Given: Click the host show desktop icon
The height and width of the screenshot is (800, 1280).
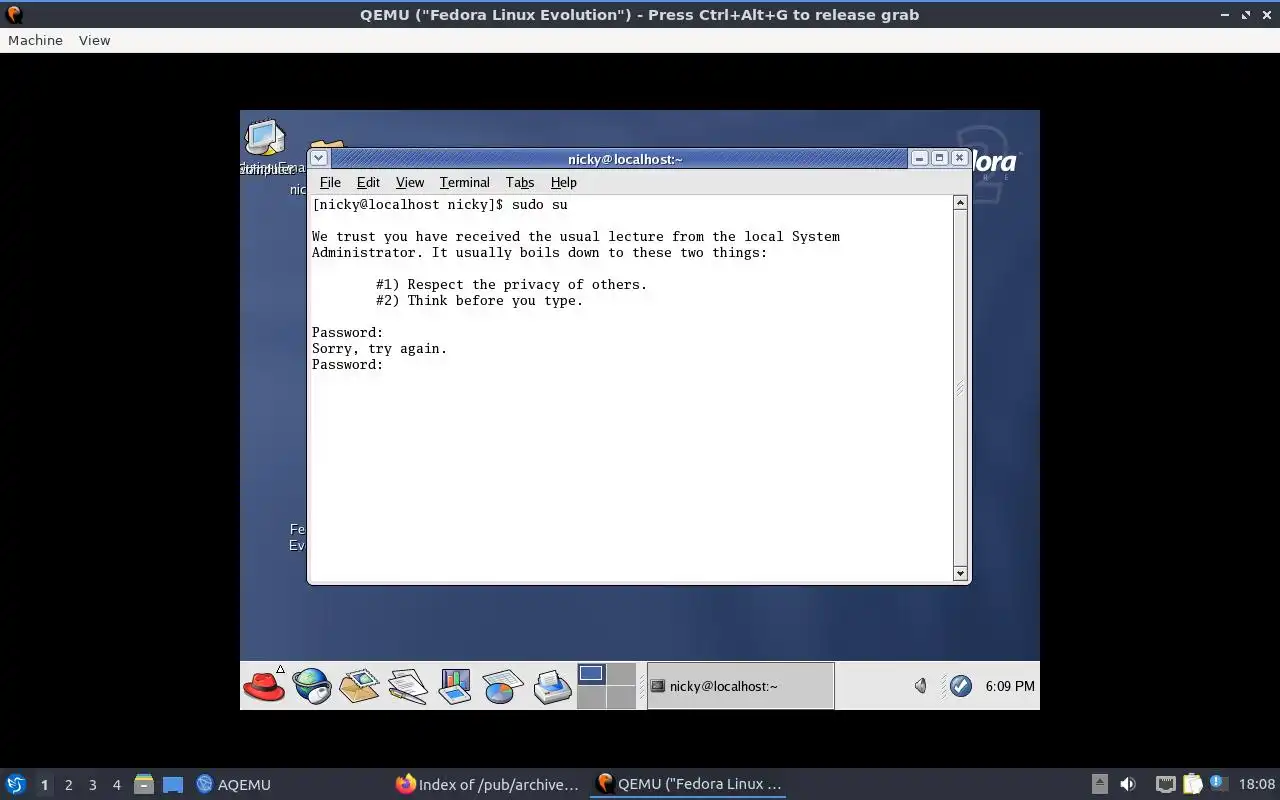Looking at the screenshot, I should pos(173,784).
